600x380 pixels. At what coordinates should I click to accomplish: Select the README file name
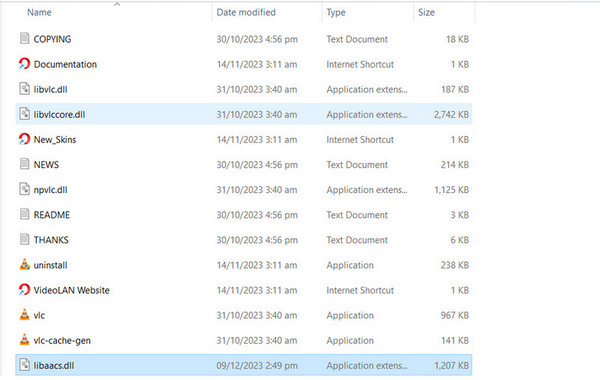(52, 215)
